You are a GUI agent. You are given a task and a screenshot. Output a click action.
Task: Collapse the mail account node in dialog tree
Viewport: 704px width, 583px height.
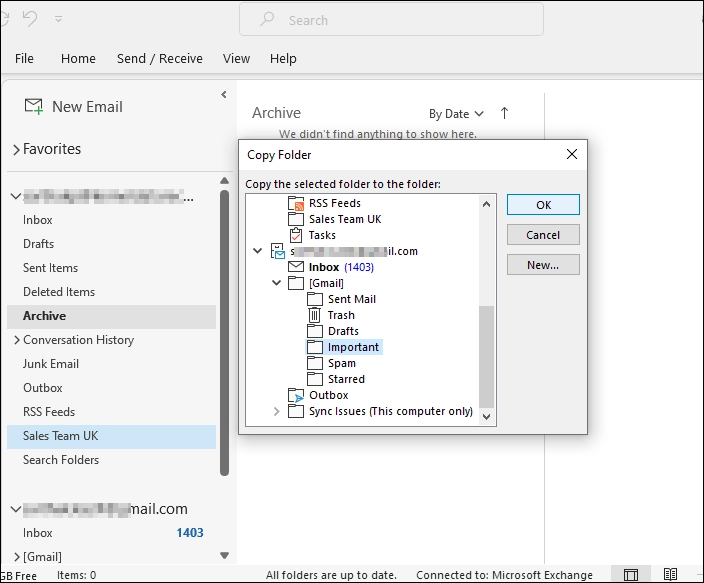pyautogui.click(x=257, y=251)
